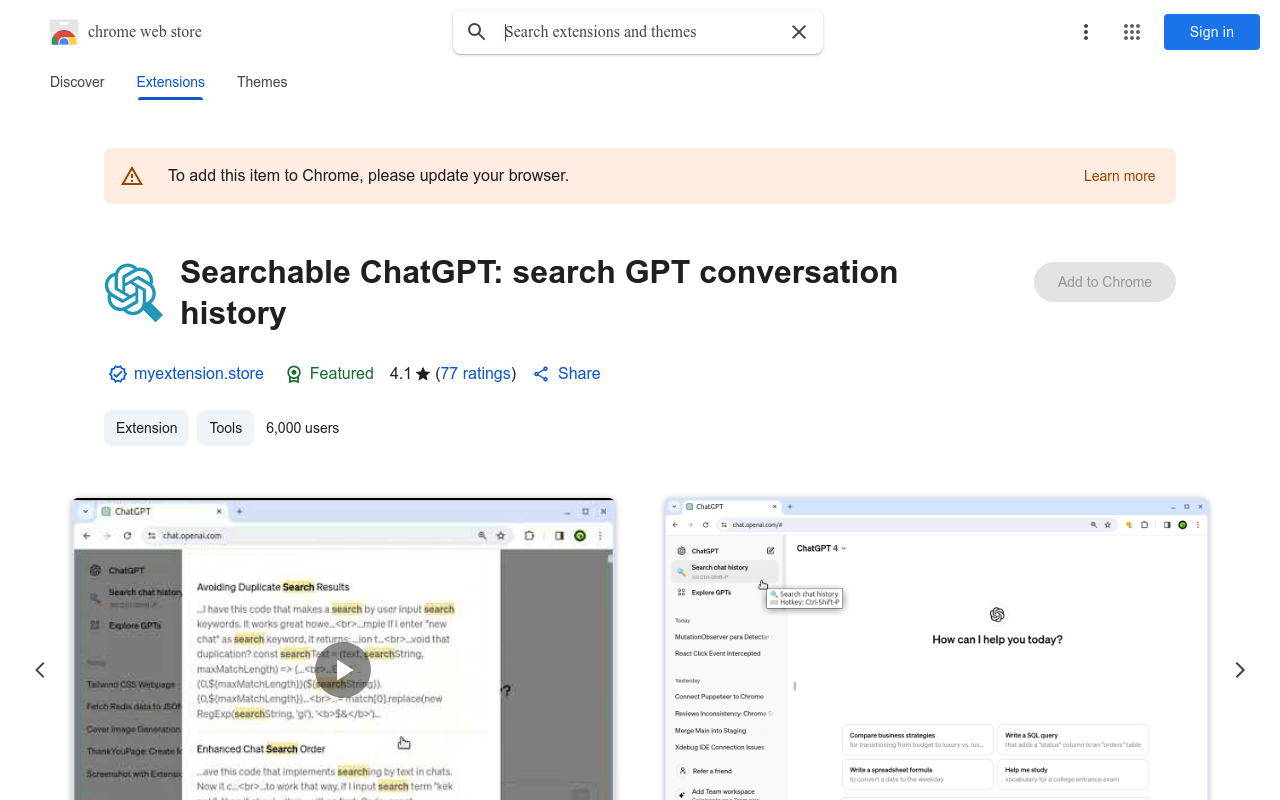The image size is (1280, 800).
Task: Click the update your browser message text
Action: (368, 176)
